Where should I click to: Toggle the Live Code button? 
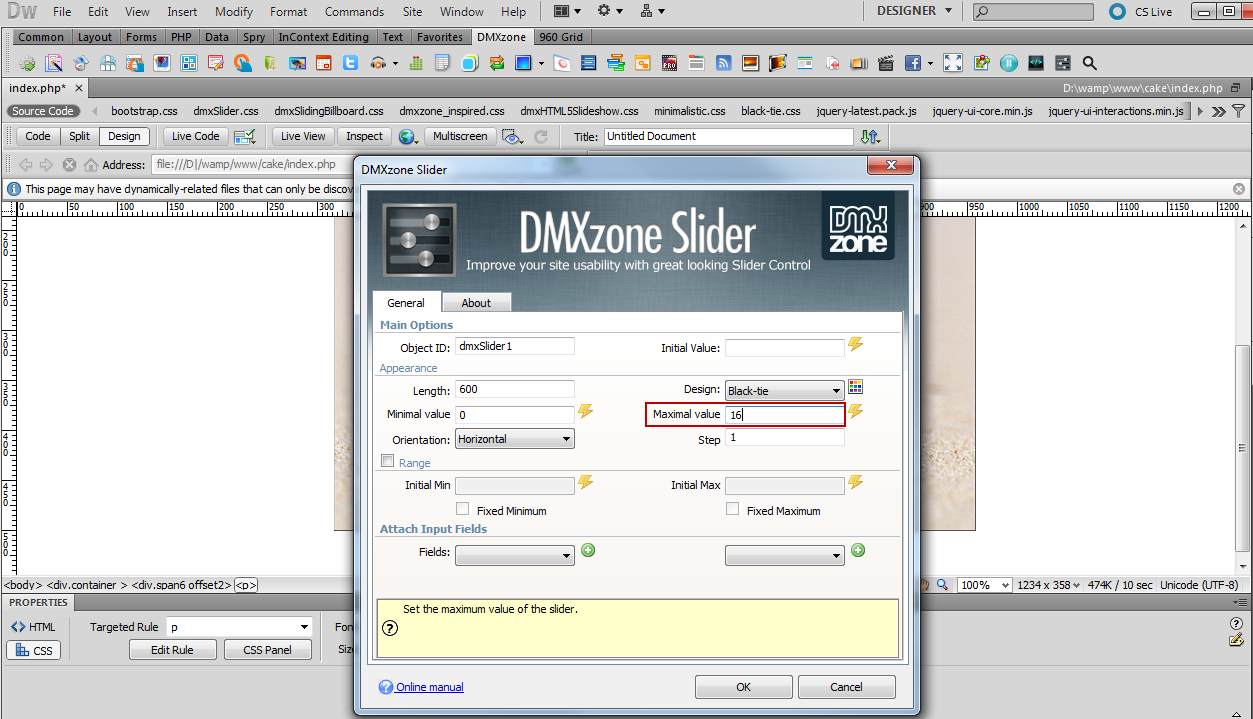196,136
